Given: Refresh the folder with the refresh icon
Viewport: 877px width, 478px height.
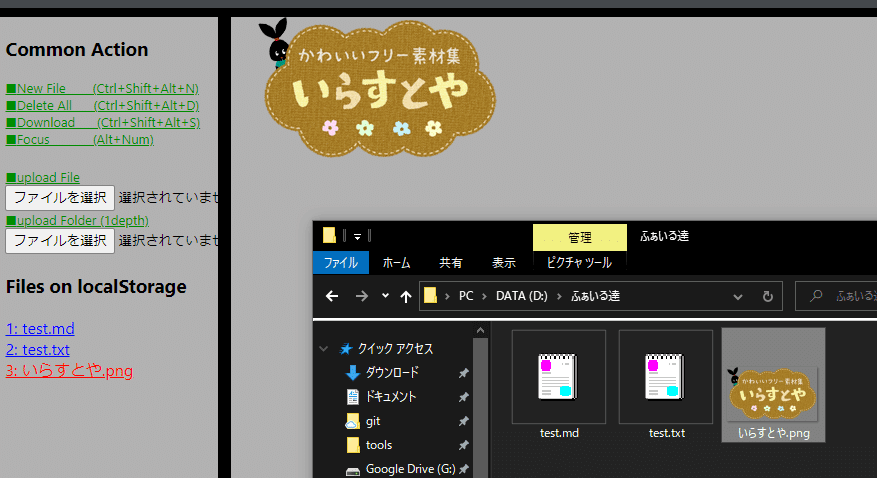Looking at the screenshot, I should tap(768, 296).
